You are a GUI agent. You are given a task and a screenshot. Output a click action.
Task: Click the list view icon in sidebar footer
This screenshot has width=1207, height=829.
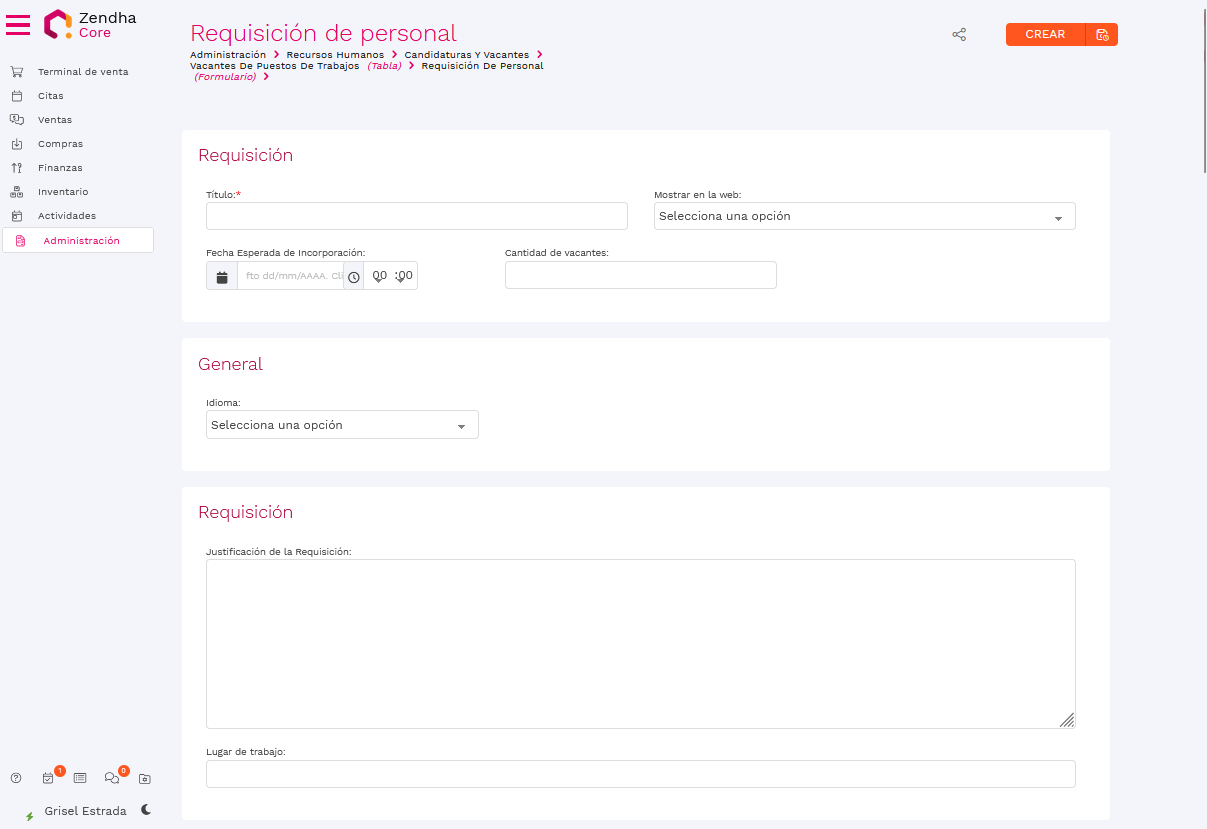point(80,778)
